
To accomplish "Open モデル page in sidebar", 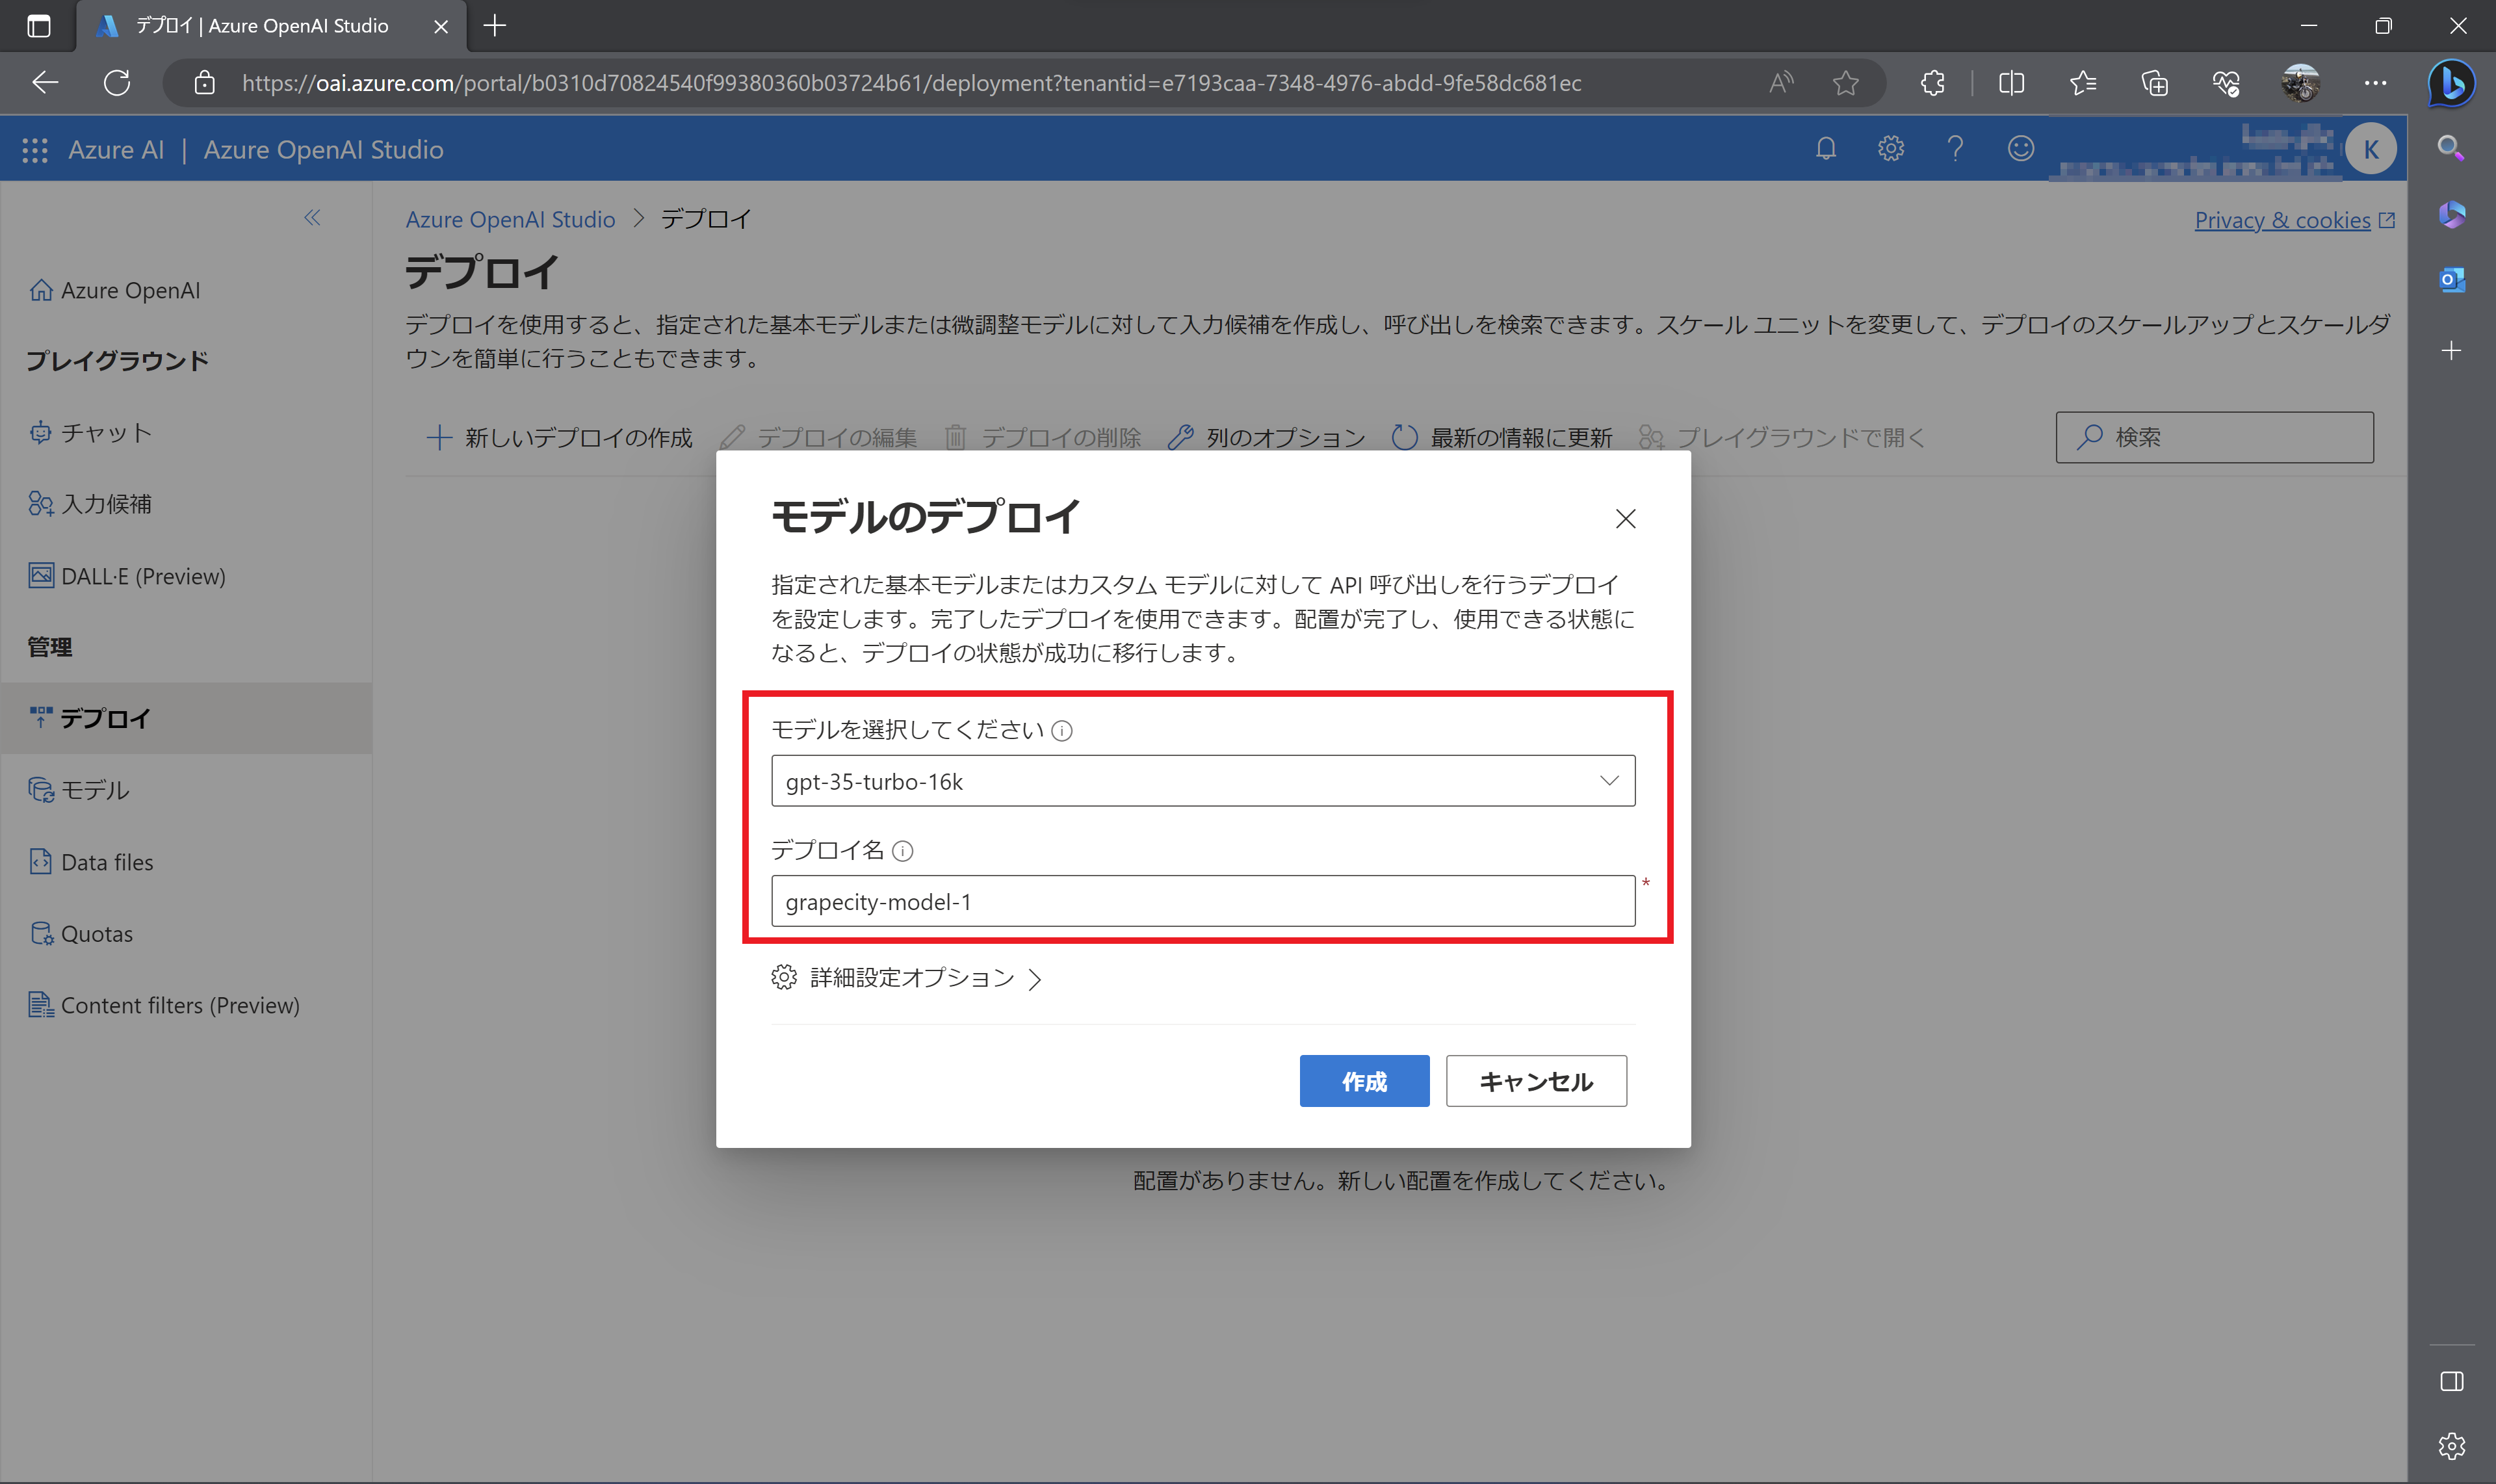I will 80,790.
